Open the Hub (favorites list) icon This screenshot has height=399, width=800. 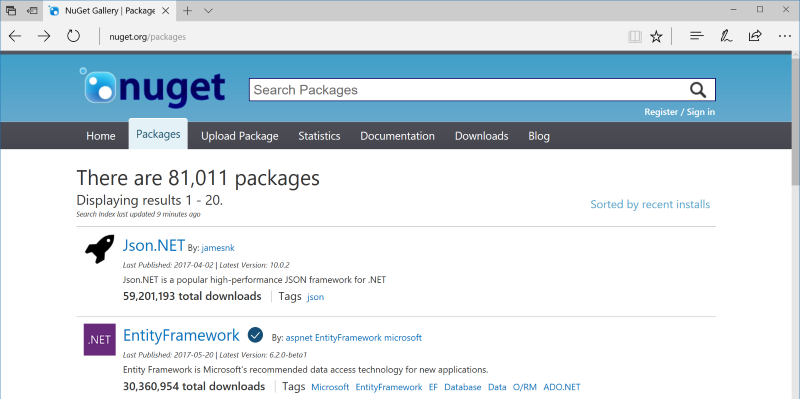coord(696,36)
